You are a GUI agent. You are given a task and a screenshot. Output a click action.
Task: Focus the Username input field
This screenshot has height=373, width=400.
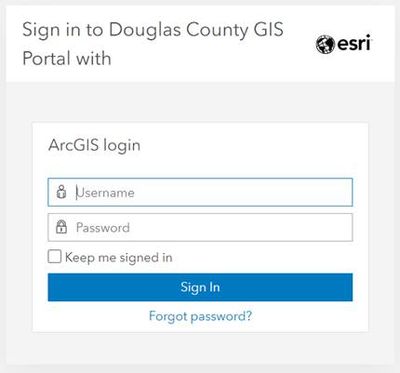pos(200,192)
